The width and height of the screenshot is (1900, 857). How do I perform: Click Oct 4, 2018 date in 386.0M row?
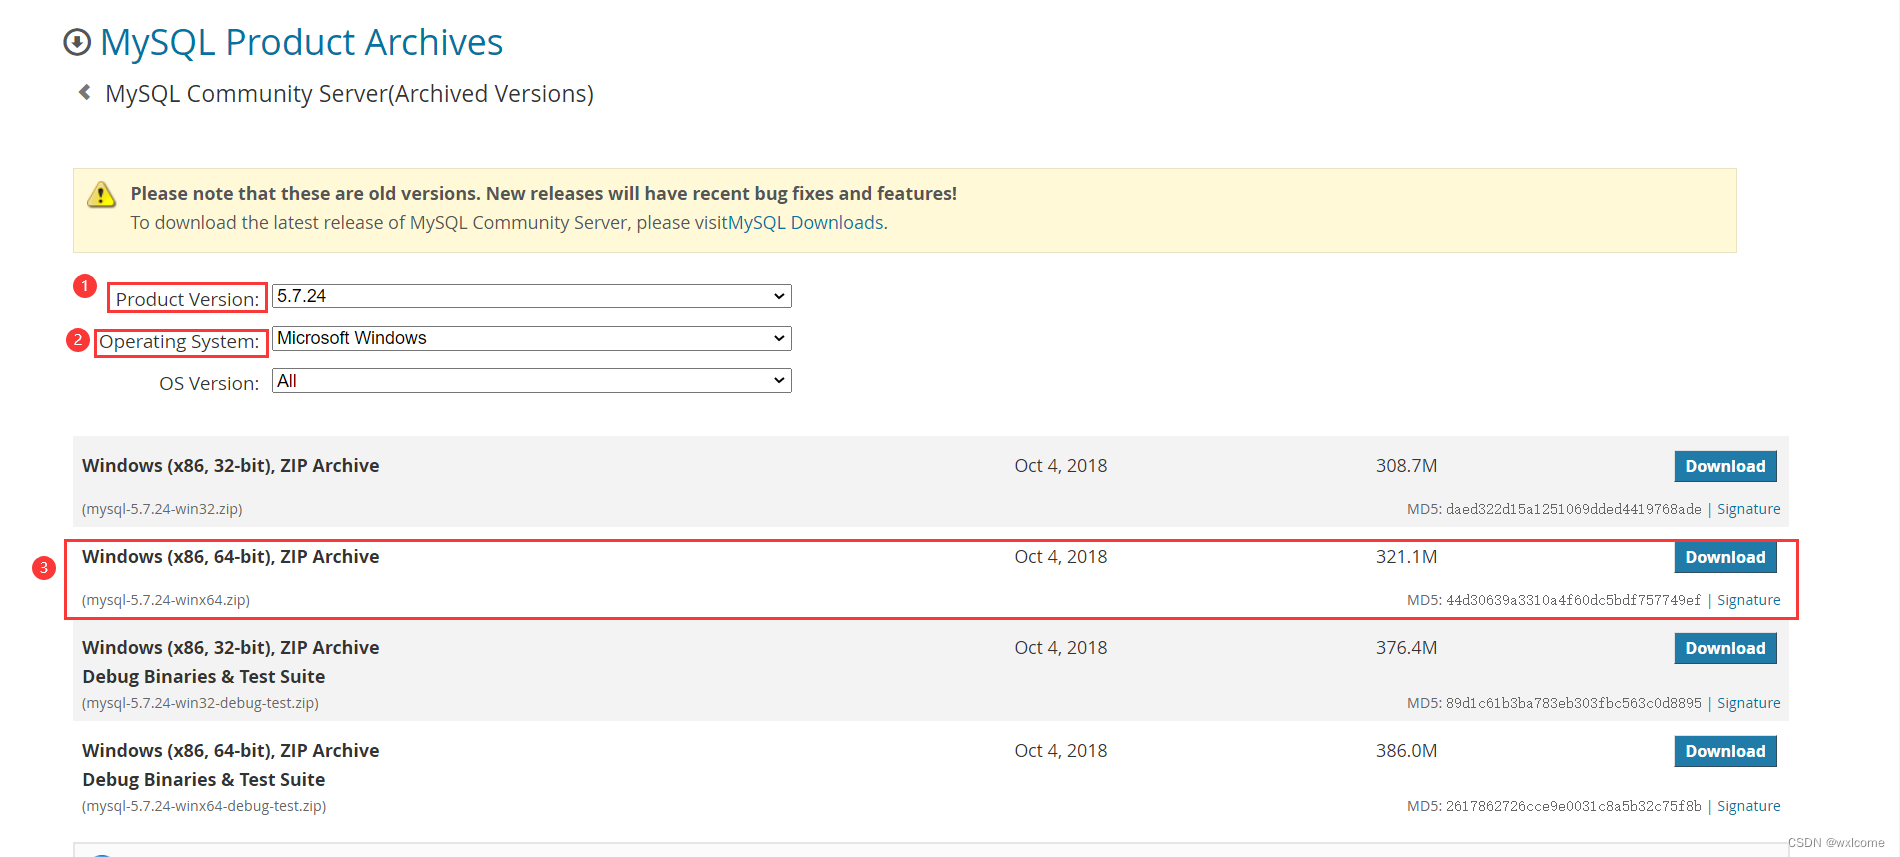pos(1061,751)
